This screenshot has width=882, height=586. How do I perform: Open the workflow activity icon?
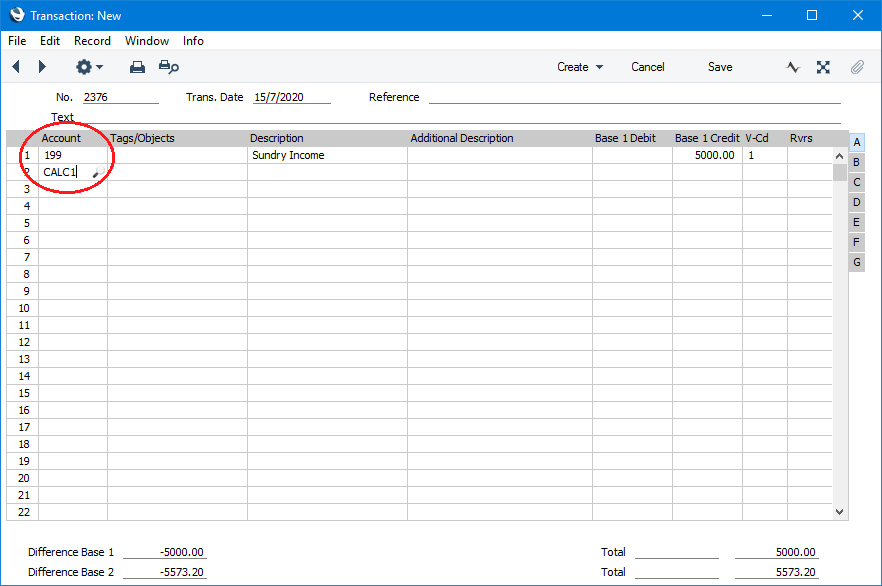coord(793,67)
